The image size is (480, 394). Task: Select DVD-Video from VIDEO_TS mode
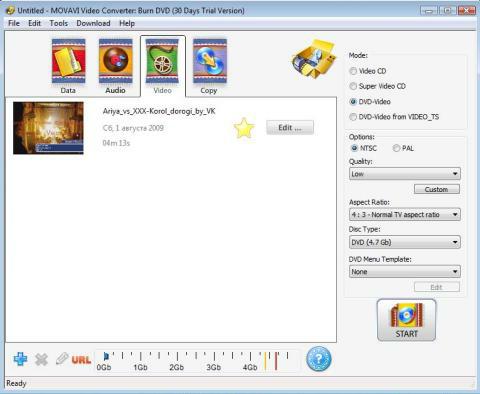(x=394, y=117)
